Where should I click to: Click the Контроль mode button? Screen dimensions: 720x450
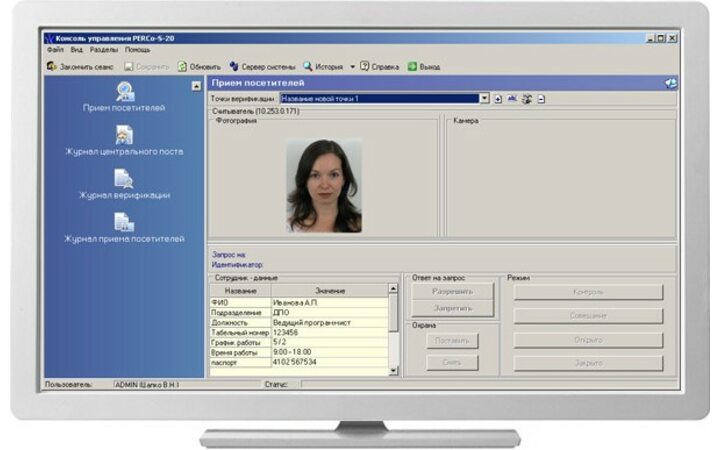(588, 291)
